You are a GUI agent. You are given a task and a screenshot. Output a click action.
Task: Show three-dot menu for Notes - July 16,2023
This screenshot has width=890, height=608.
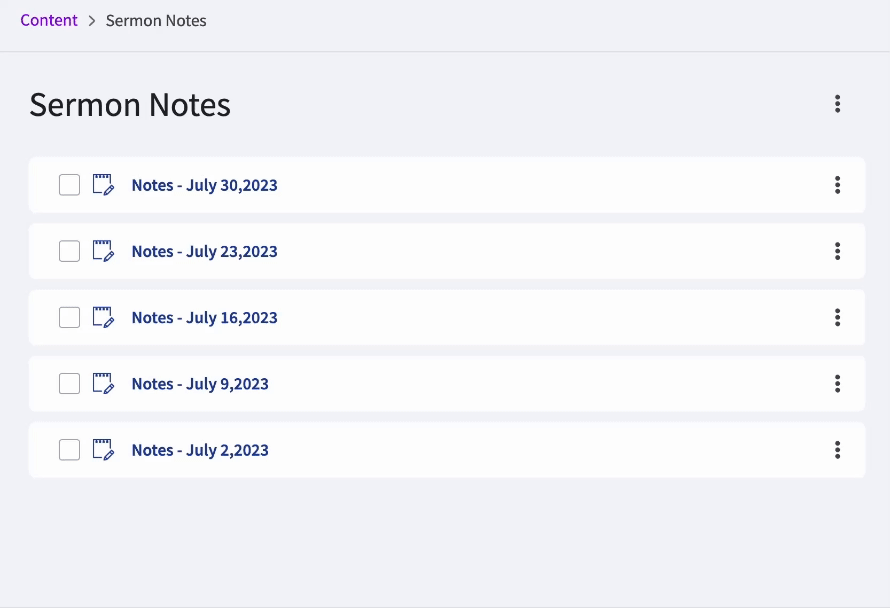[837, 317]
